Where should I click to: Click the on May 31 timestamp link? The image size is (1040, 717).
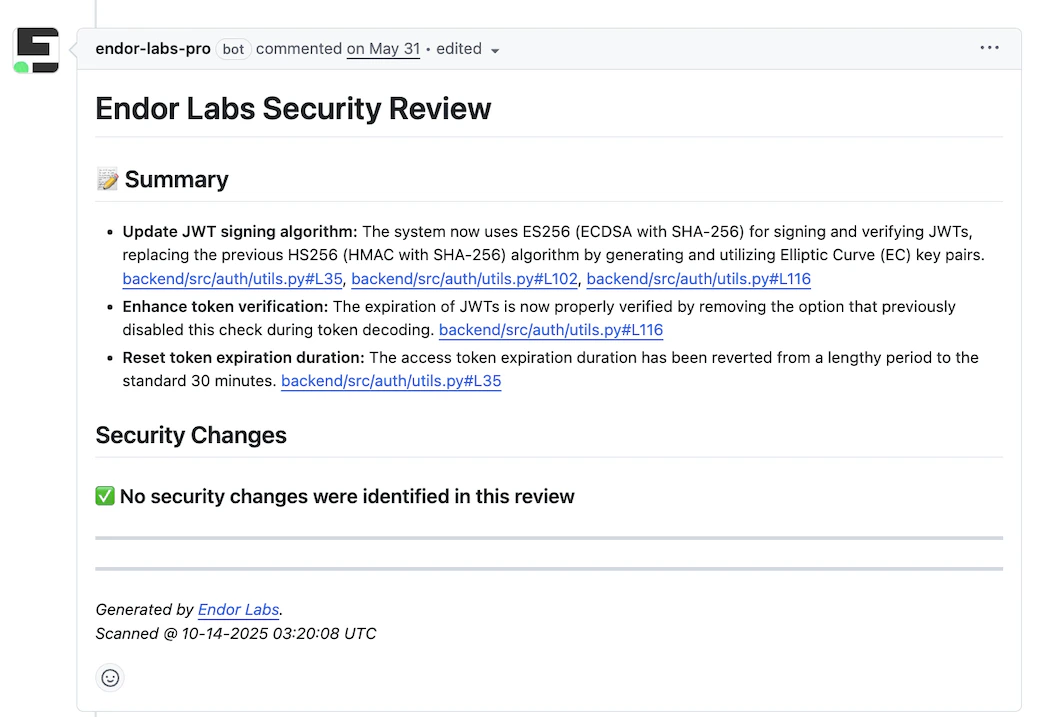tap(383, 48)
